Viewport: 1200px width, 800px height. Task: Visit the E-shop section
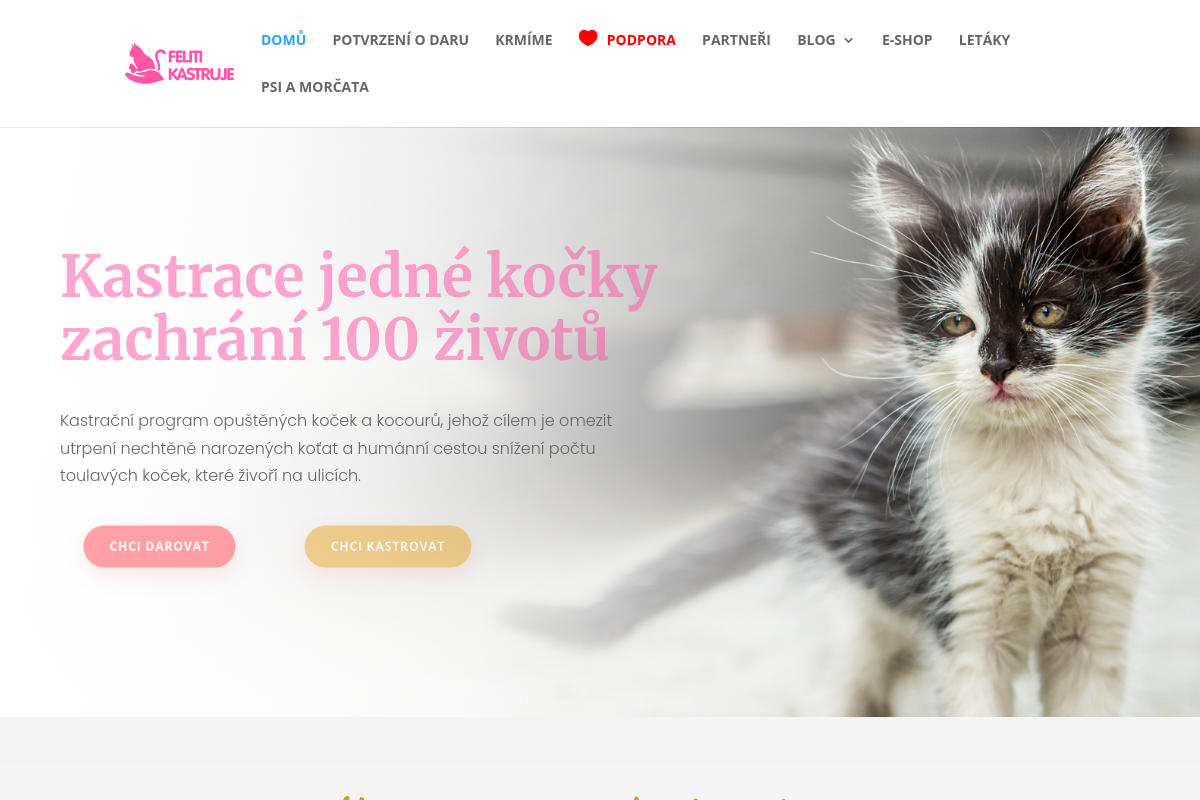[907, 40]
